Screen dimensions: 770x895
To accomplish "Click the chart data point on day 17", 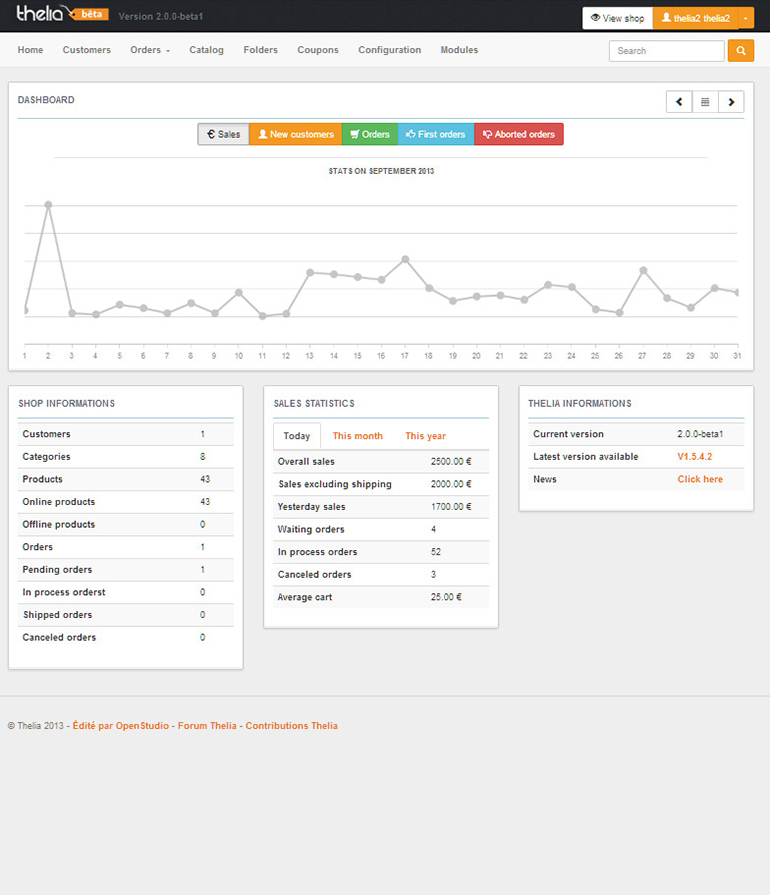I will pos(405,259).
